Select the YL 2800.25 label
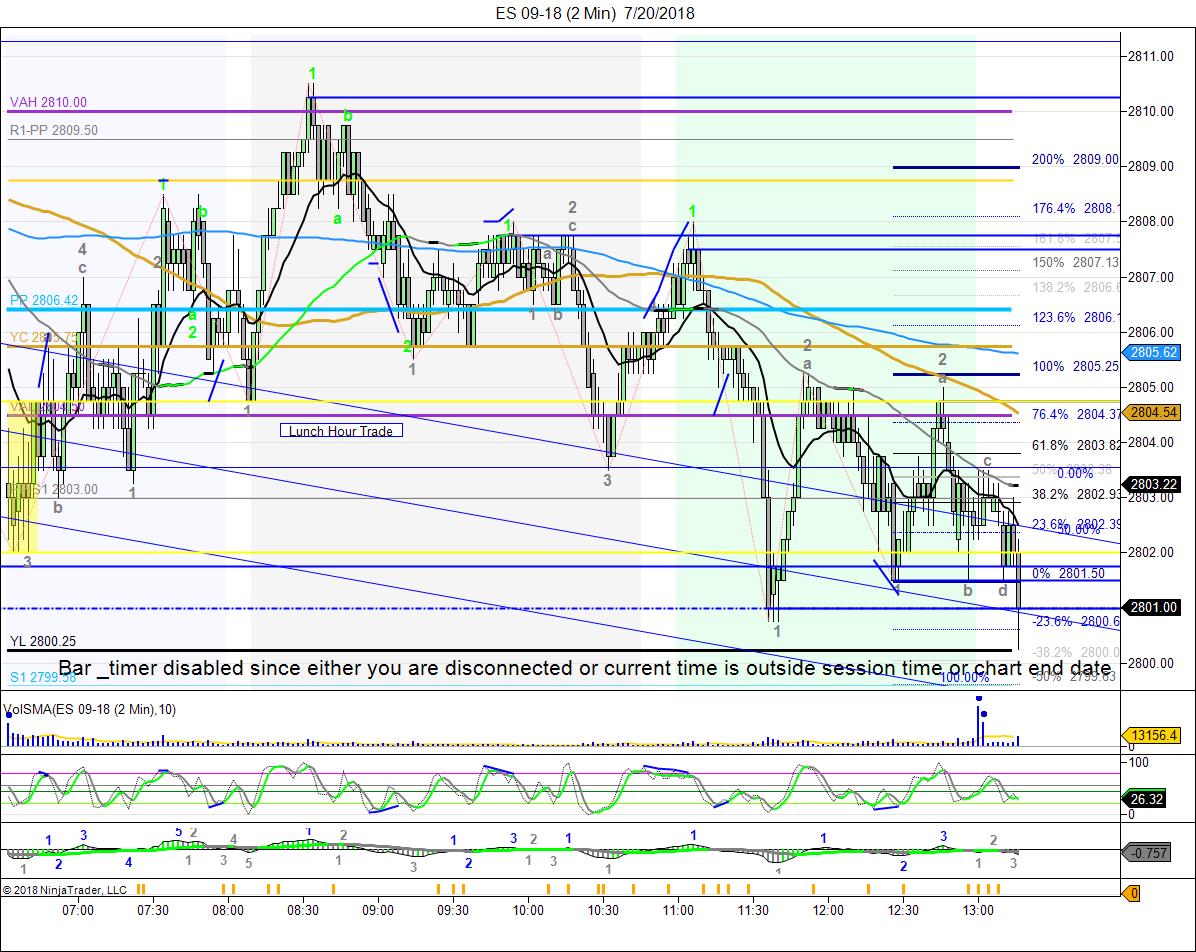Viewport: 1196px width, 952px height. [43, 642]
